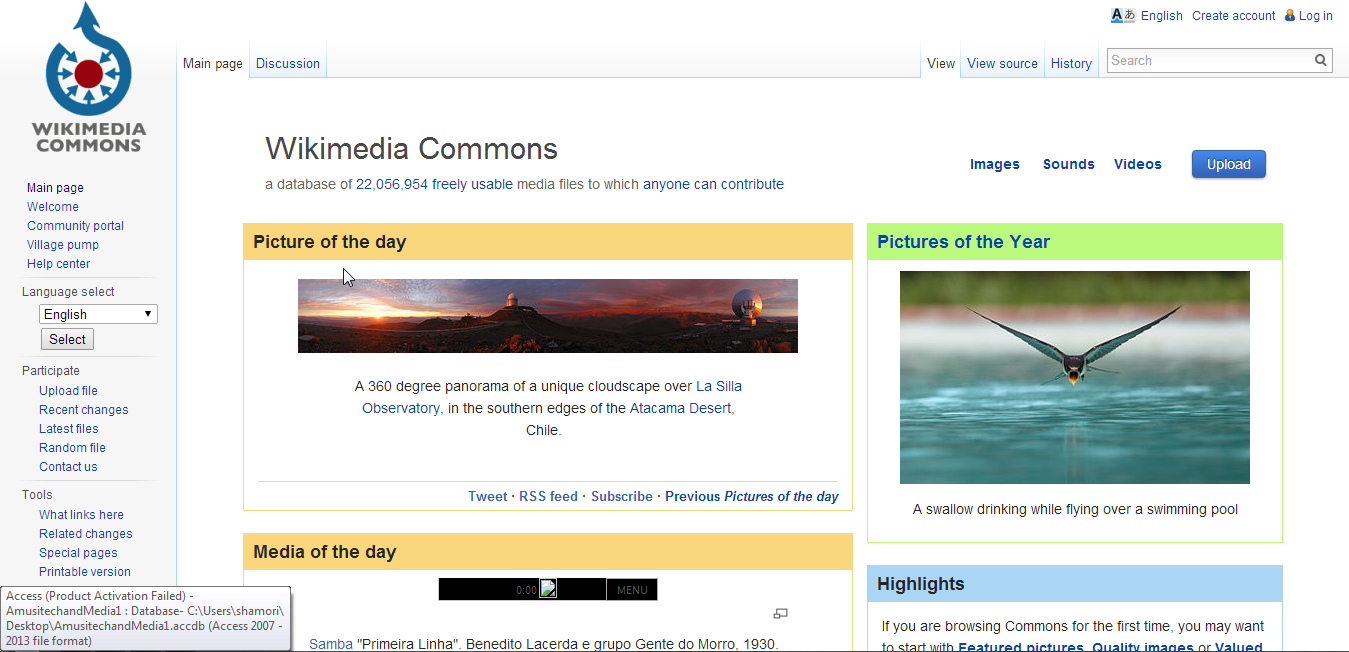Click Contact us in the sidebar
This screenshot has height=652, width=1349.
click(x=68, y=467)
